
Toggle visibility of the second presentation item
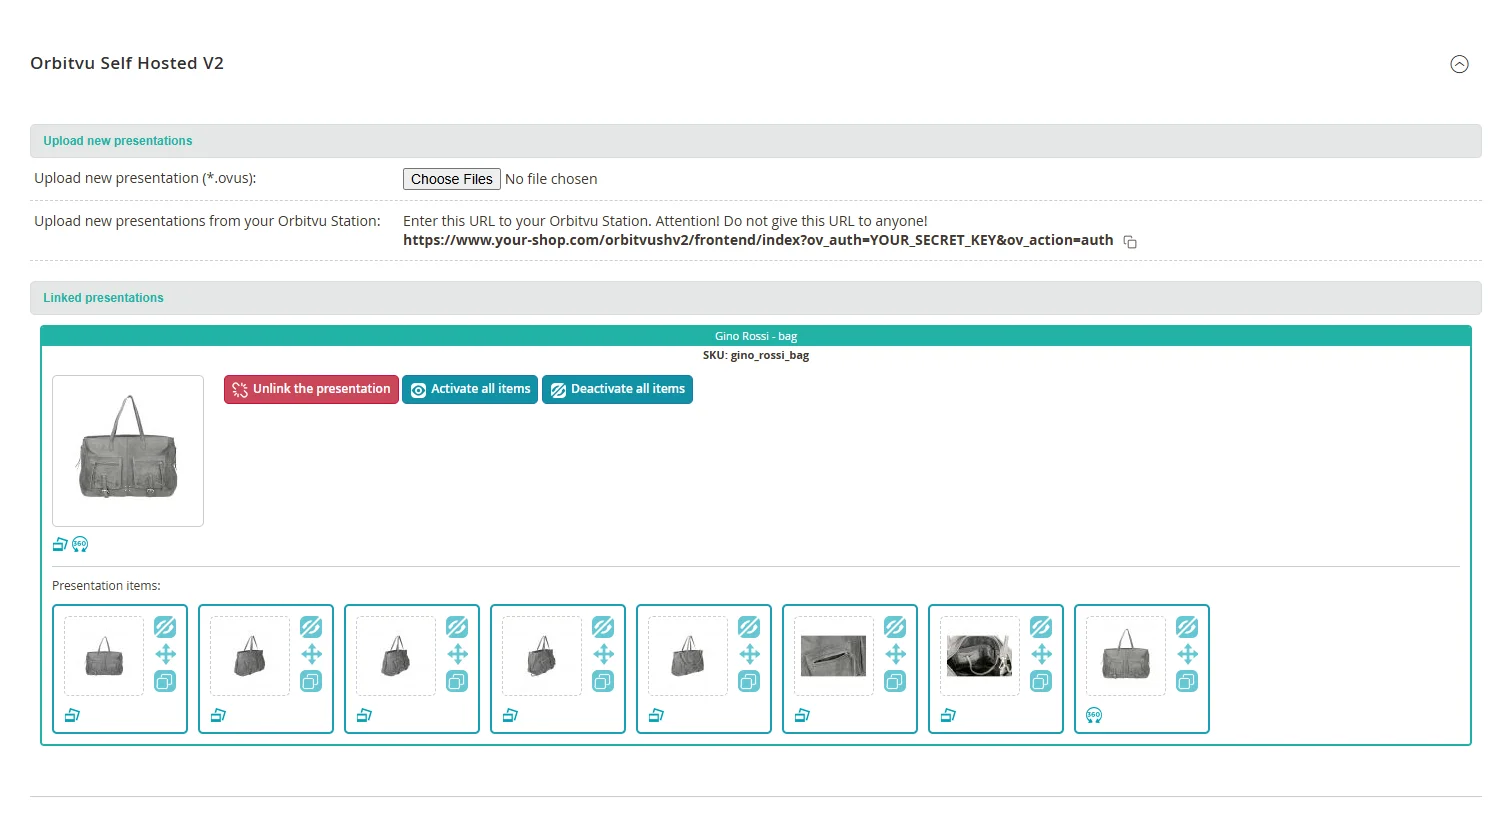point(311,627)
